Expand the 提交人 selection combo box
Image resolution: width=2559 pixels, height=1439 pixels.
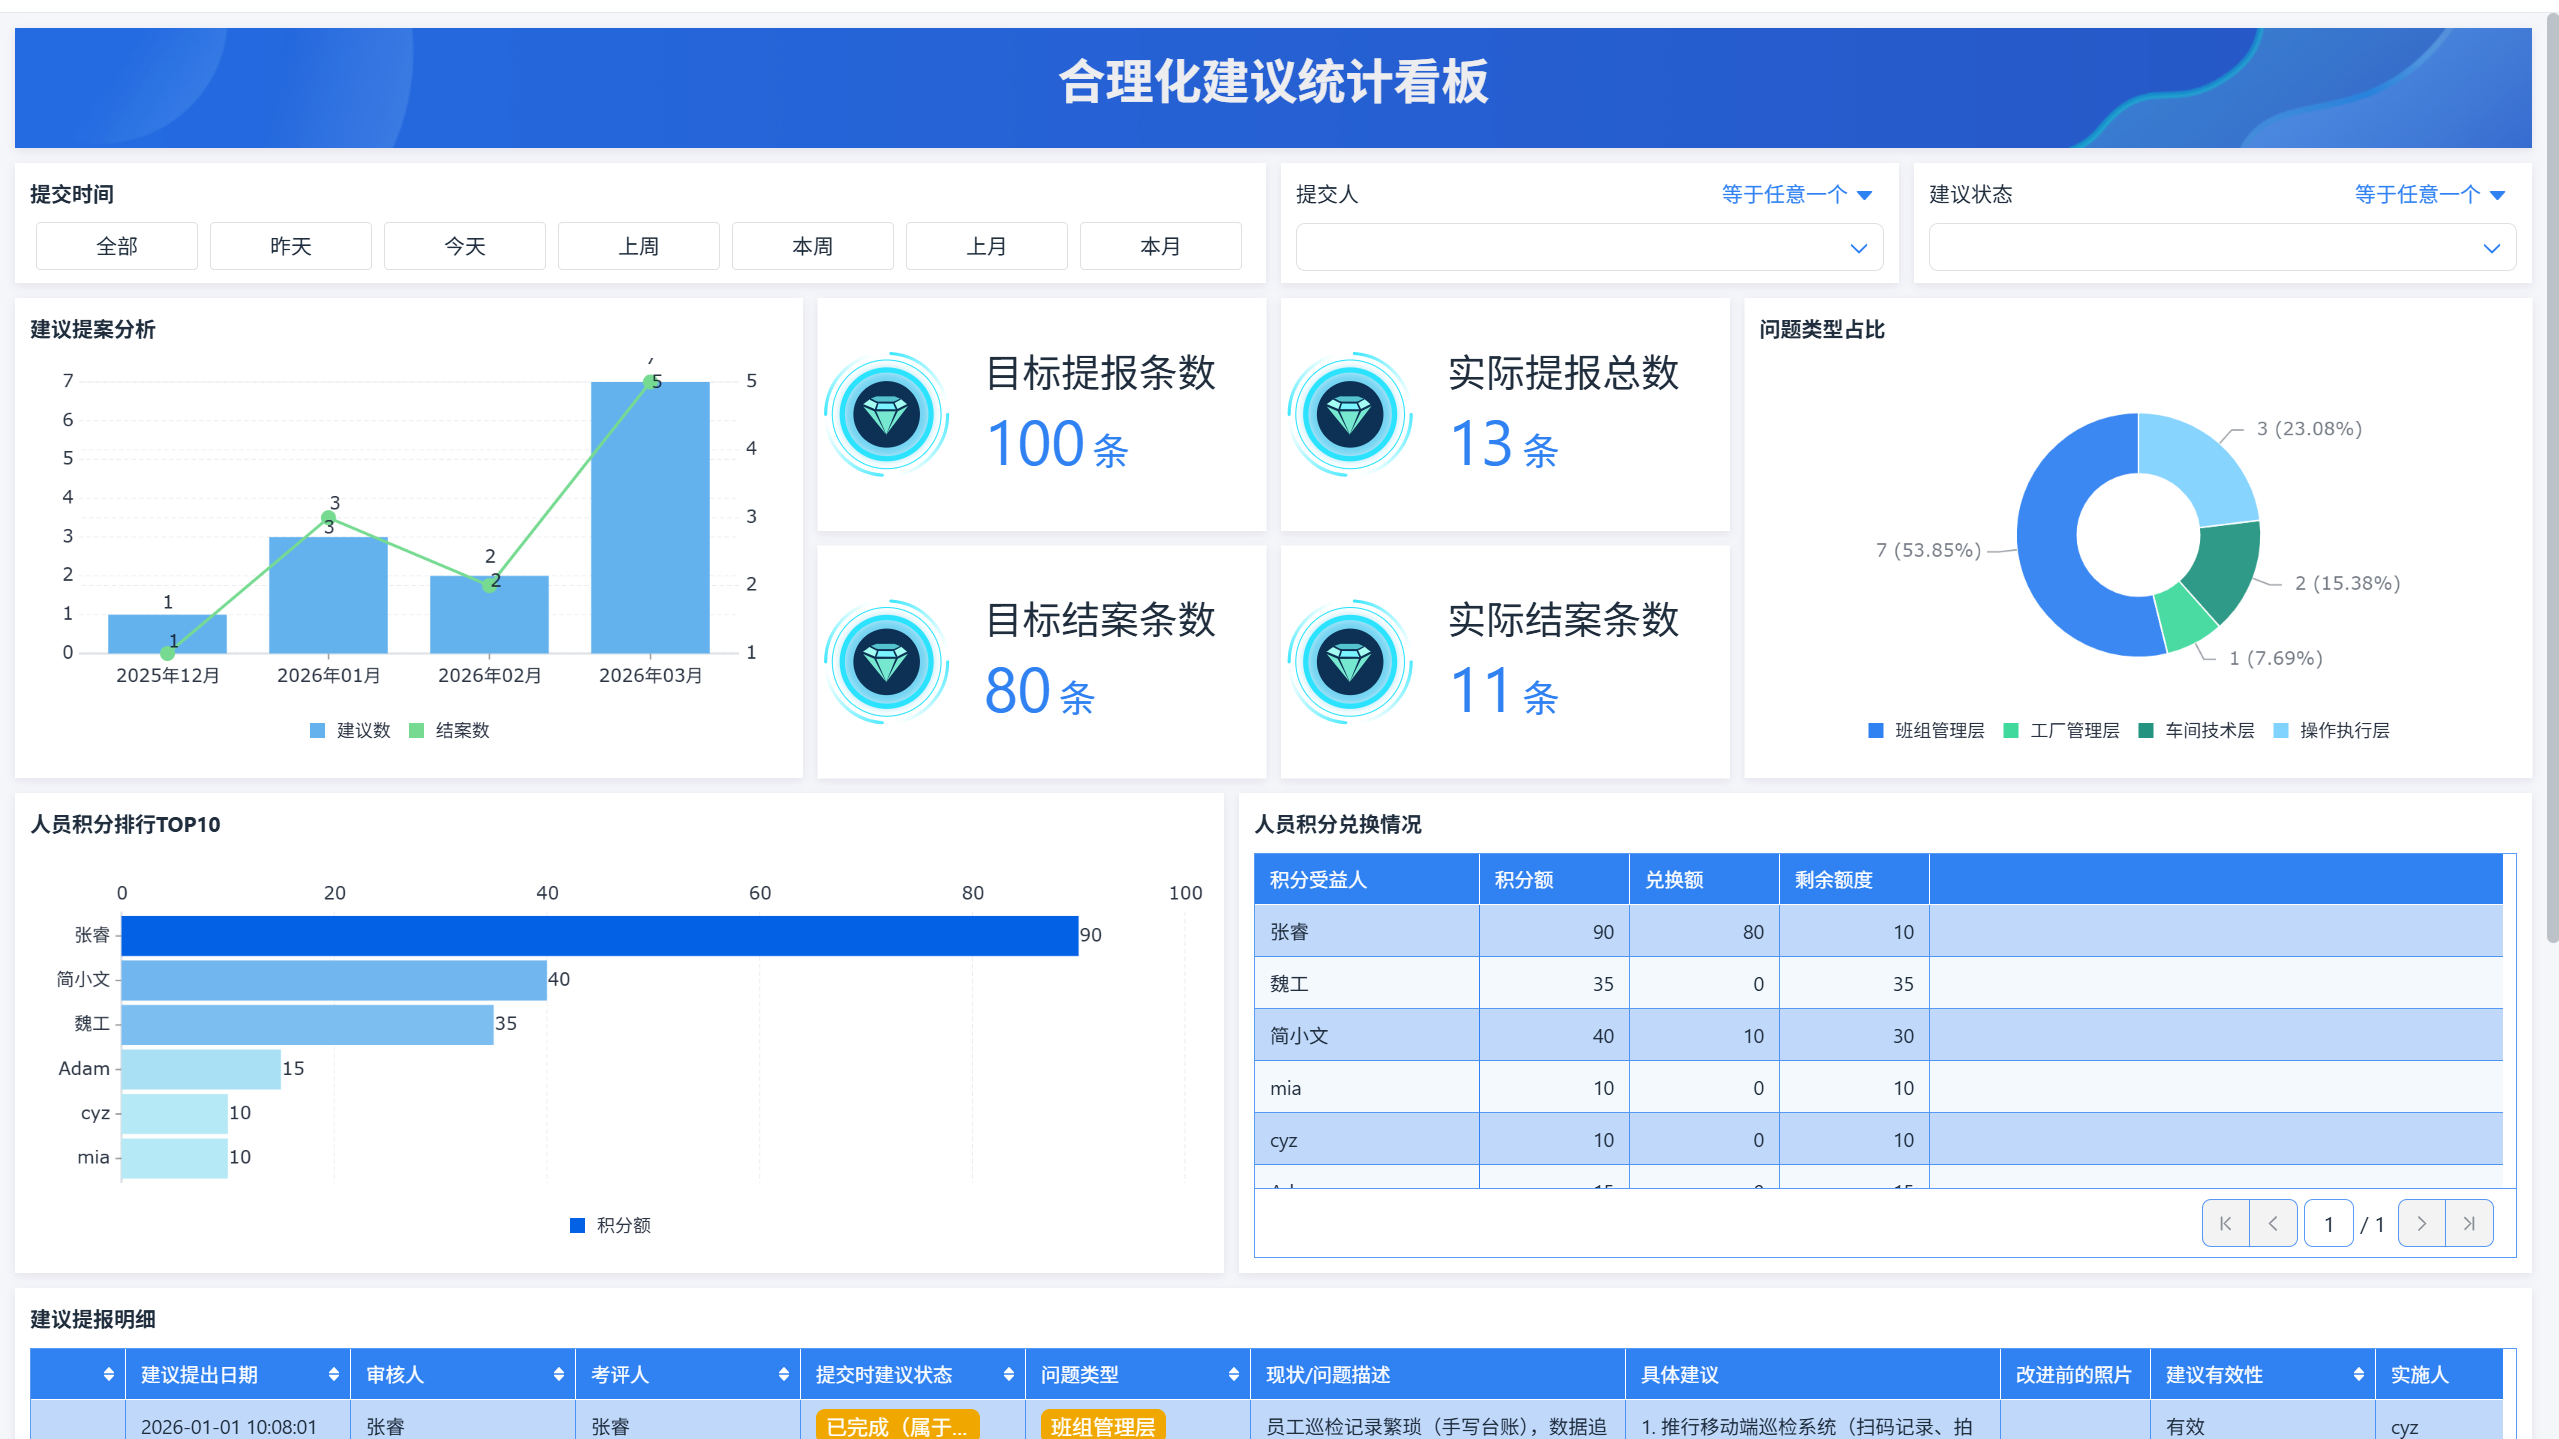click(1588, 248)
